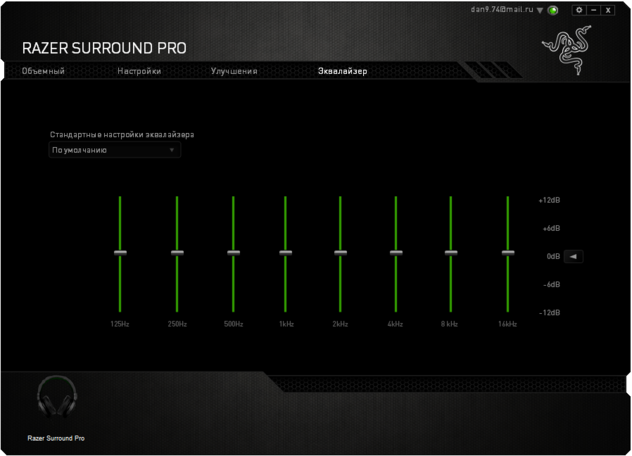Click the Razer Surround Pro device label
The width and height of the screenshot is (632, 456).
tap(56, 438)
